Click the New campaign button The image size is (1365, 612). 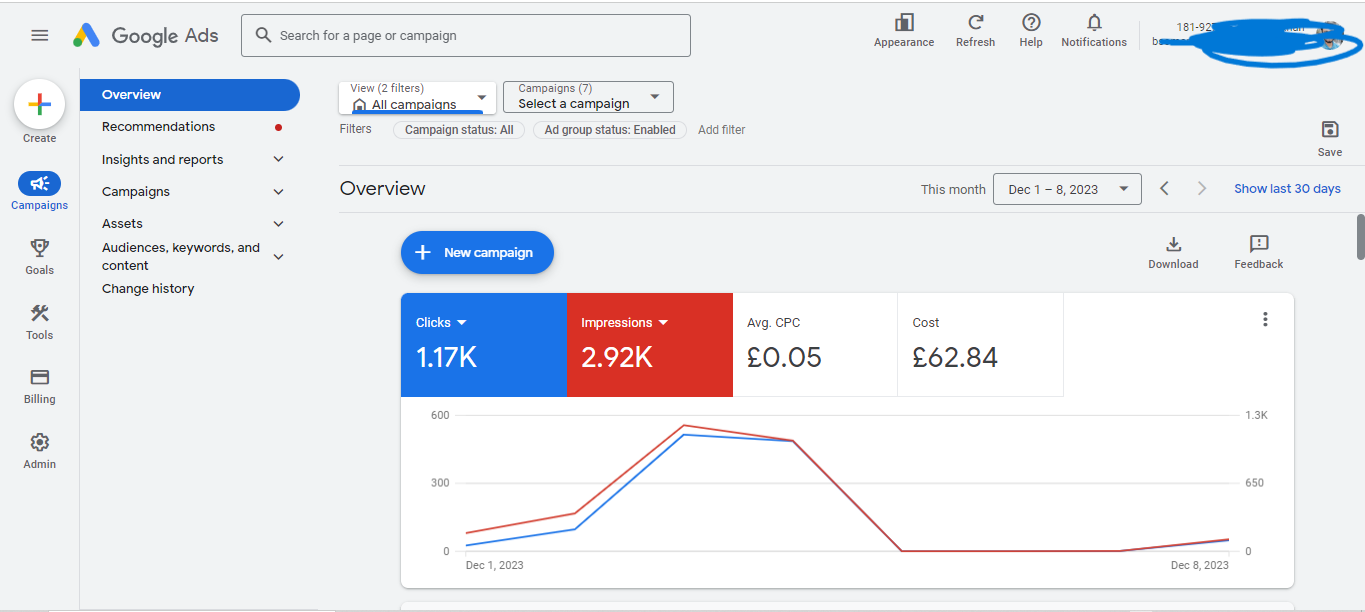click(477, 253)
